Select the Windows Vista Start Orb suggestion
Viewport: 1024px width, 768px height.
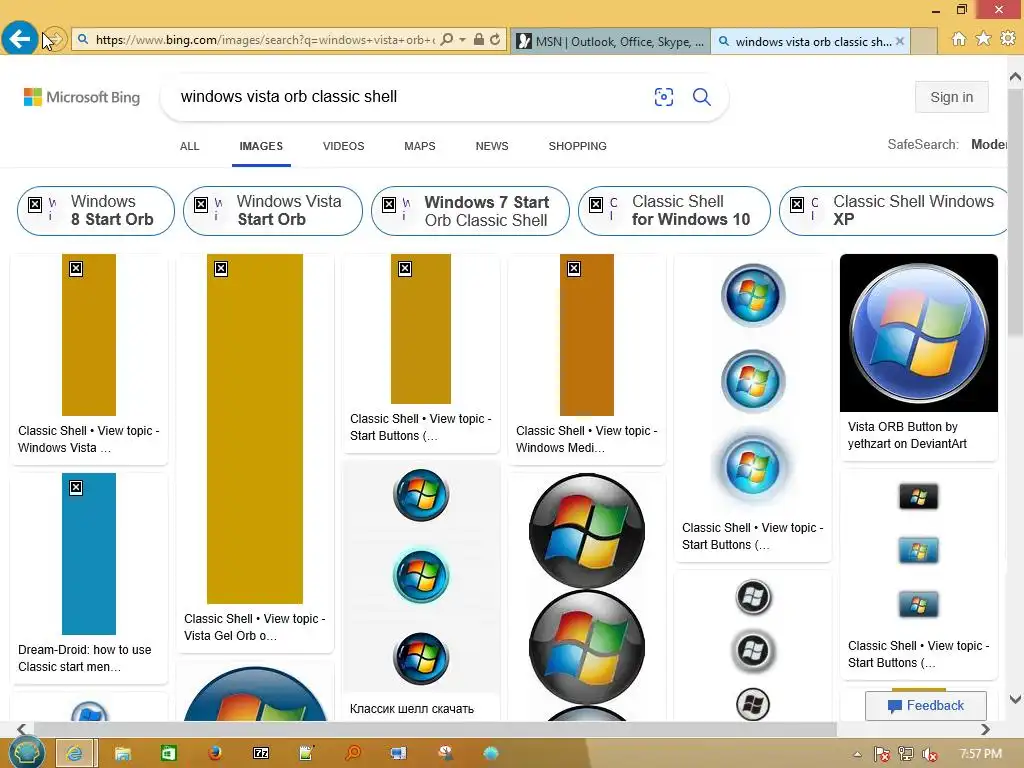273,211
